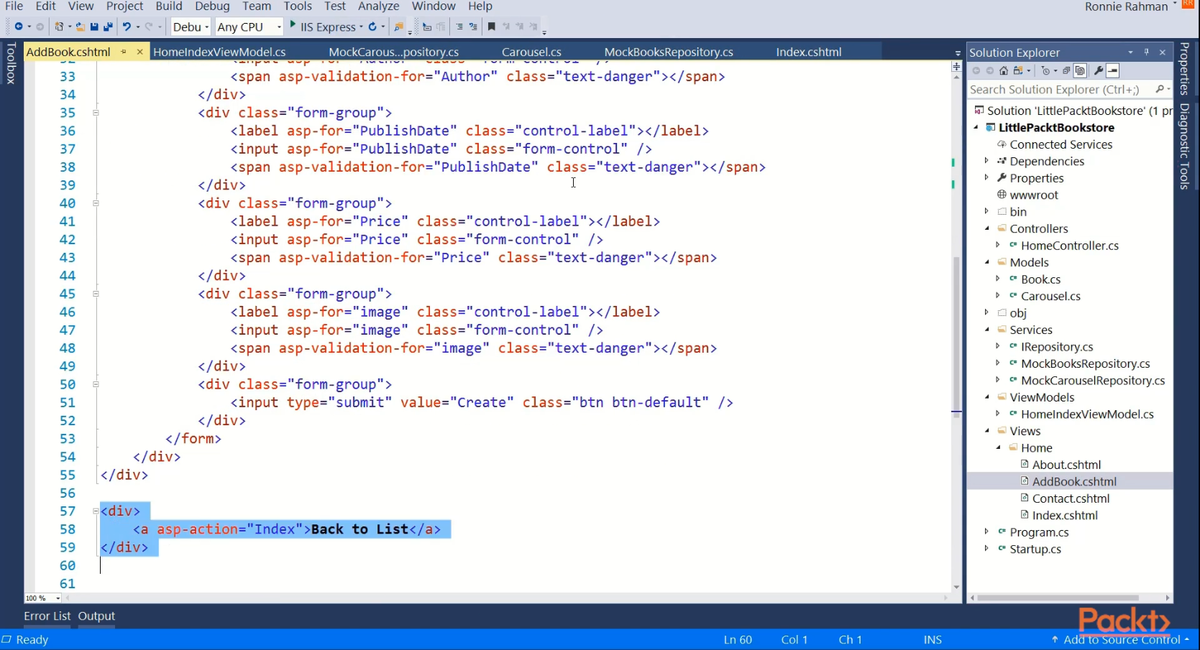
Task: Open the Analyze menu
Action: pos(379,6)
